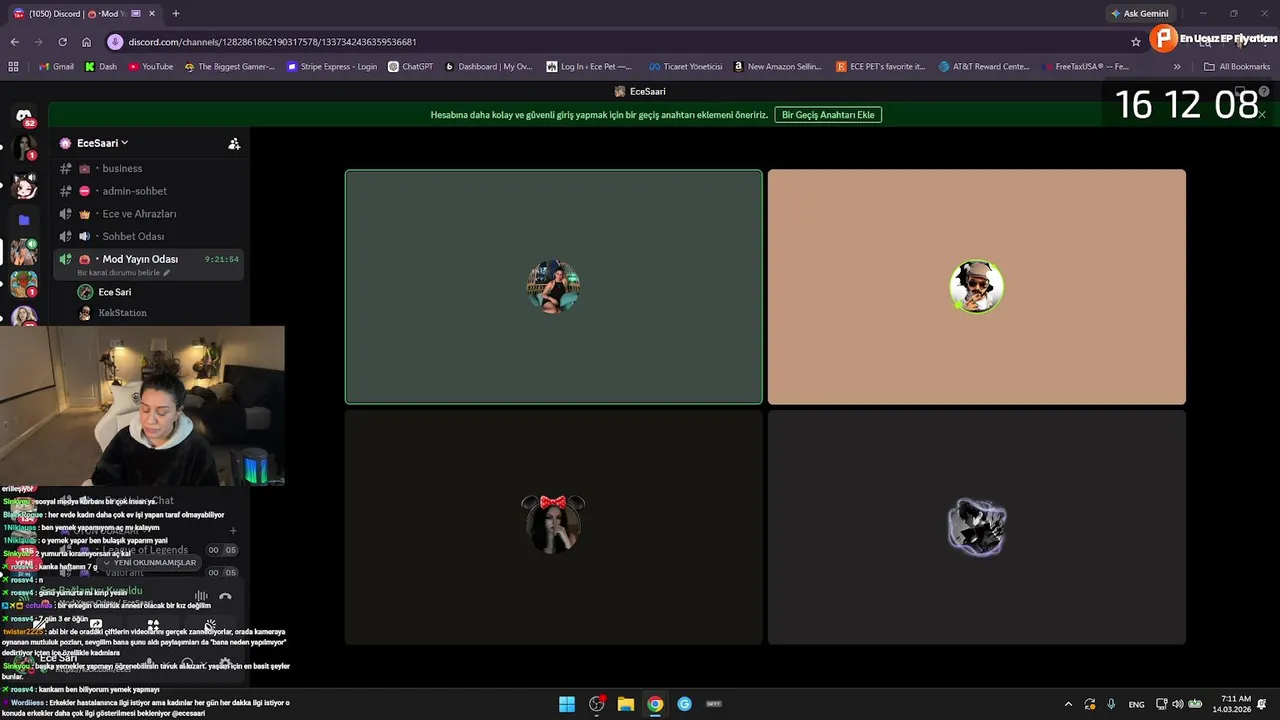Go back using browser back arrow
Image resolution: width=1280 pixels, height=720 pixels.
(x=14, y=42)
